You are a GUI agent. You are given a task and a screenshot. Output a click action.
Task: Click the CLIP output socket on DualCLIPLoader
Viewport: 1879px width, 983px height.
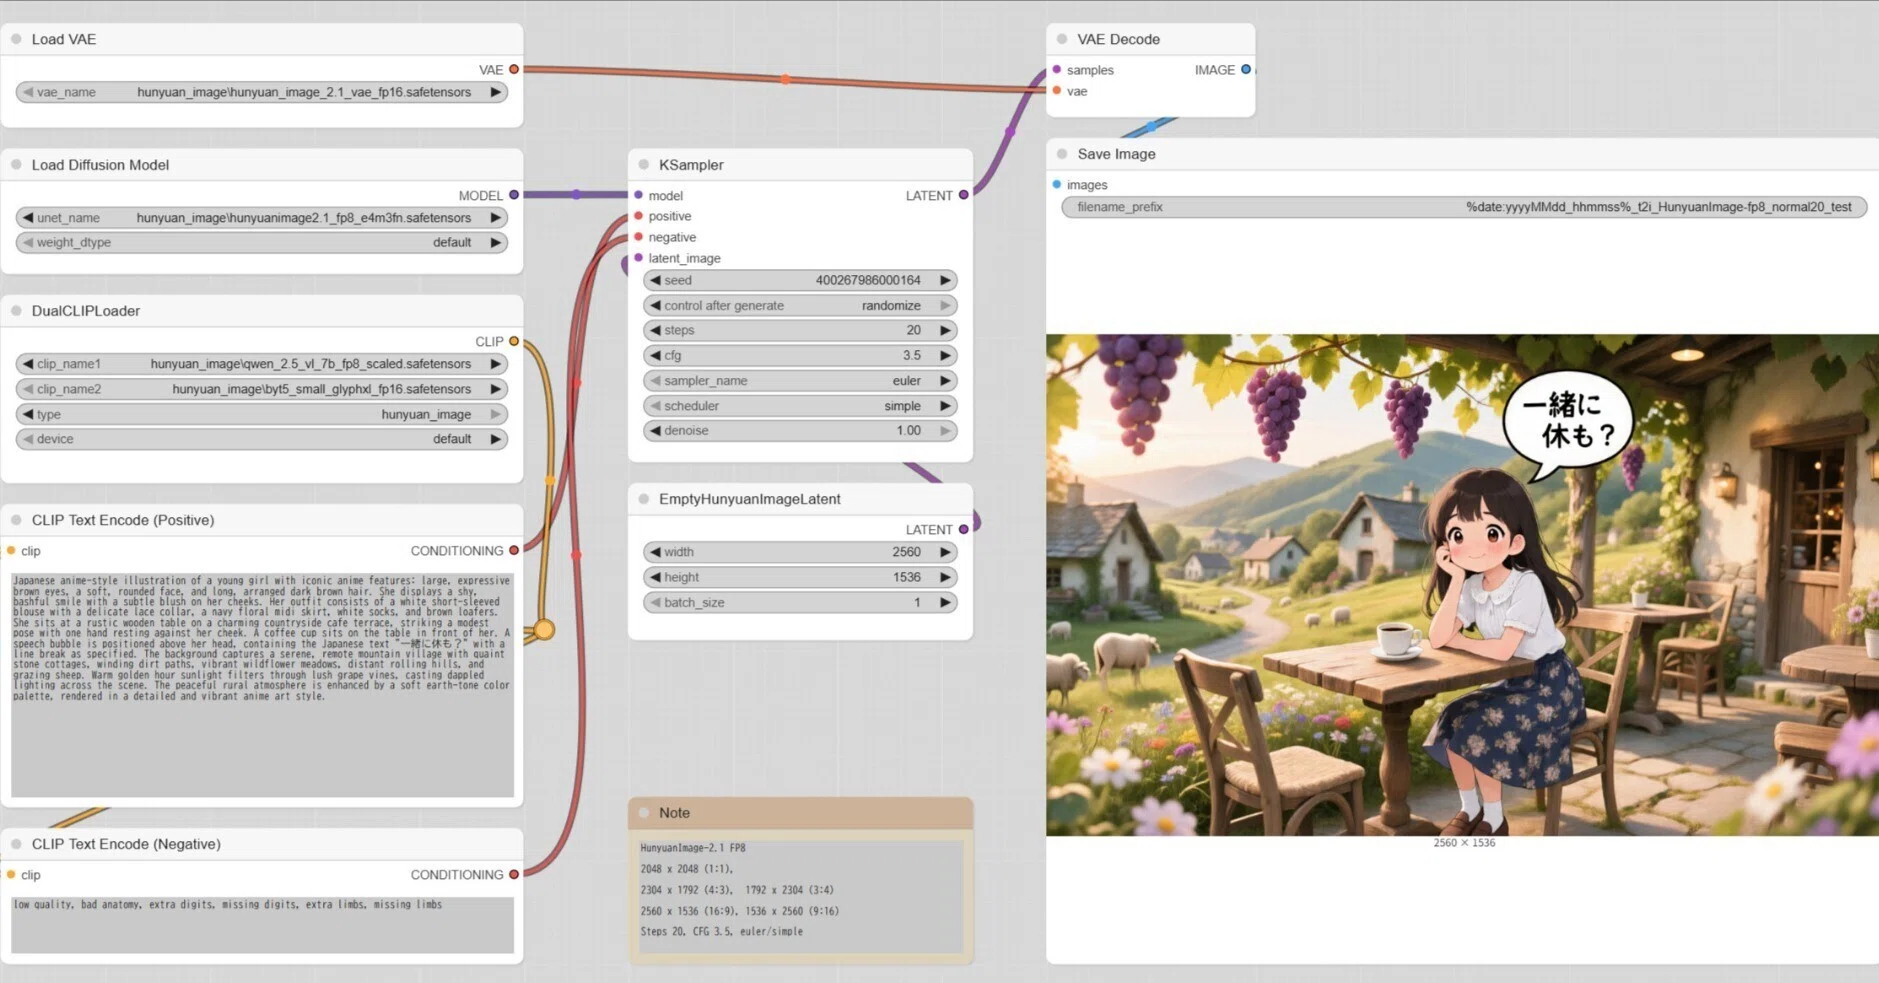click(514, 341)
